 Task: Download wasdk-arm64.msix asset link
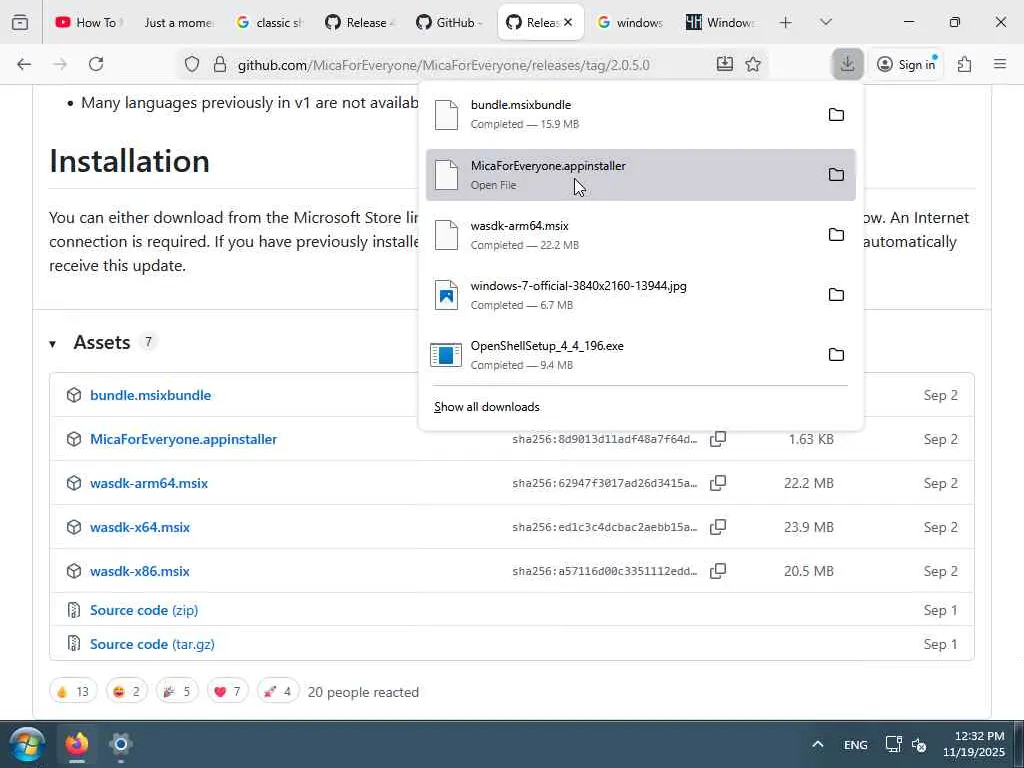149,483
